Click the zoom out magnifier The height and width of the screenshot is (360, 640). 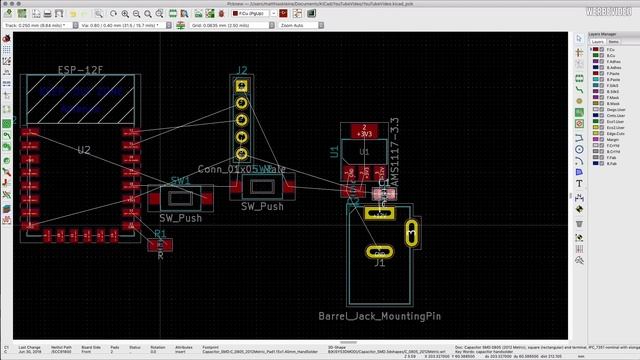(x=136, y=13)
